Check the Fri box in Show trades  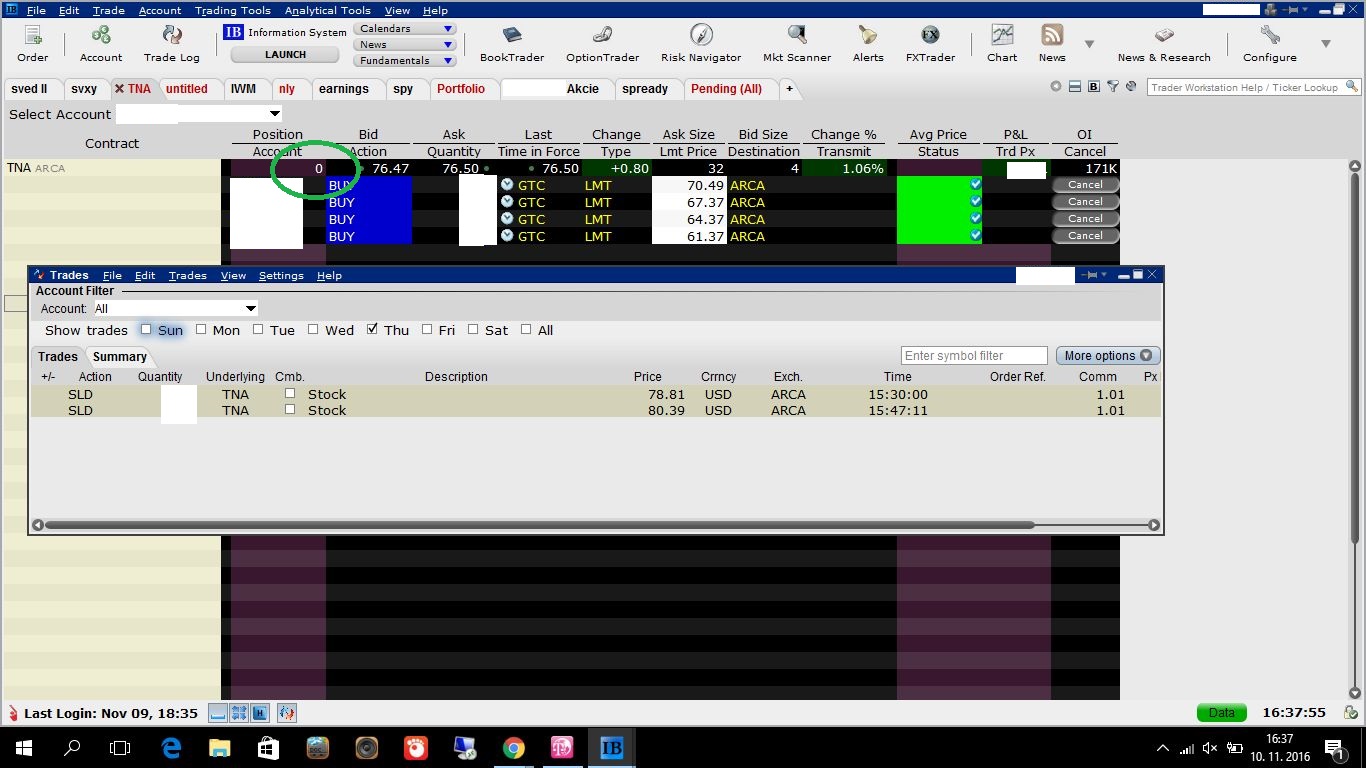click(x=428, y=329)
